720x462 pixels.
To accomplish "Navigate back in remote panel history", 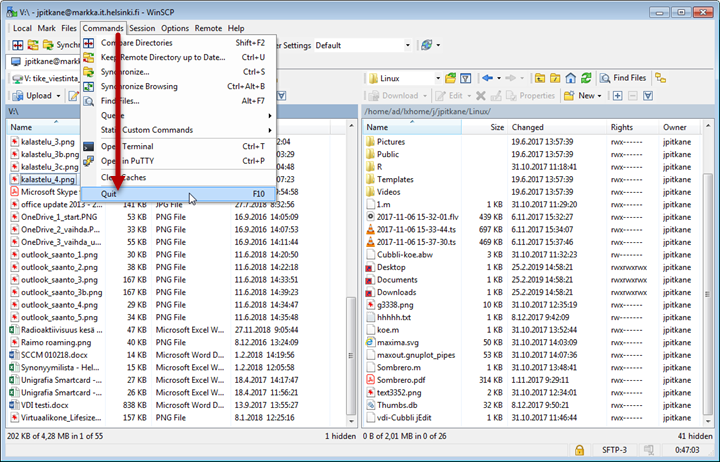I will [x=486, y=78].
